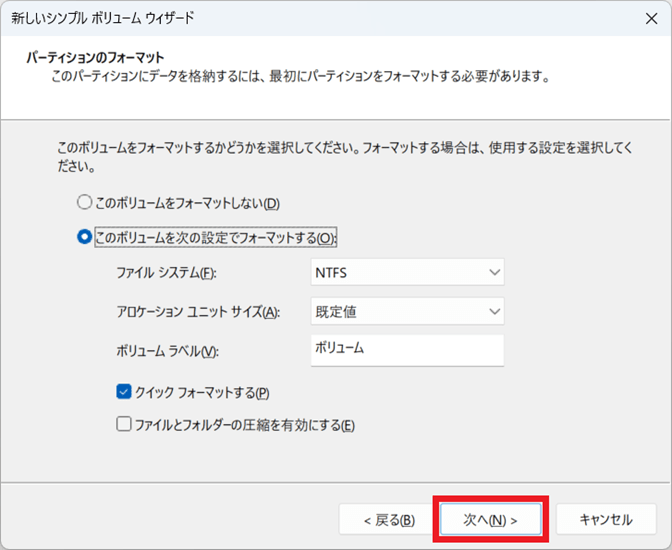
Task: Click the chevron arrow beside NTFS
Action: click(x=494, y=272)
